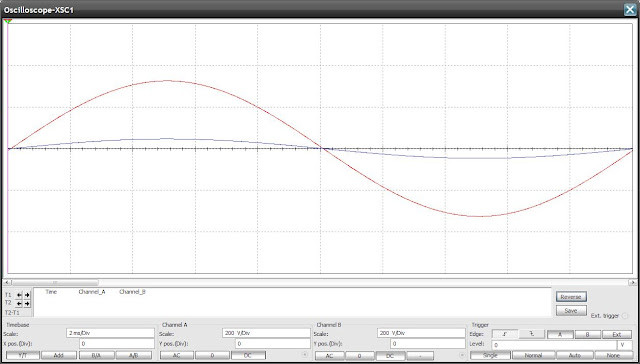Click the Ext. trigger terminal indicator

click(625, 316)
